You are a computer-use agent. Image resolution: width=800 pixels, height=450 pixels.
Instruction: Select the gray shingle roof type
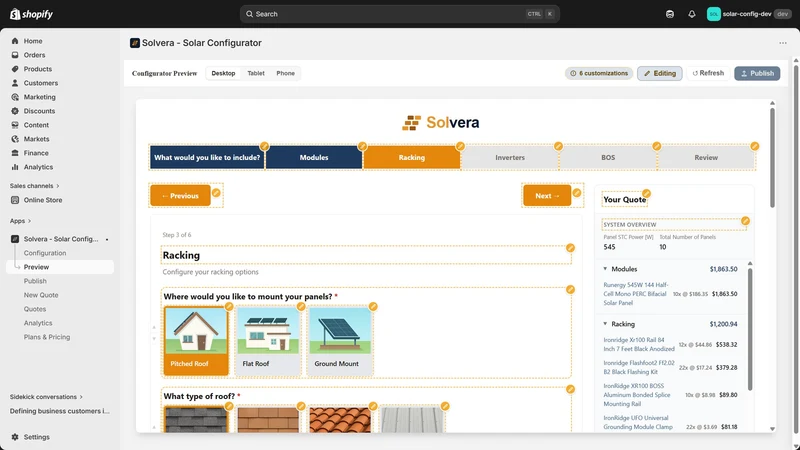196,419
